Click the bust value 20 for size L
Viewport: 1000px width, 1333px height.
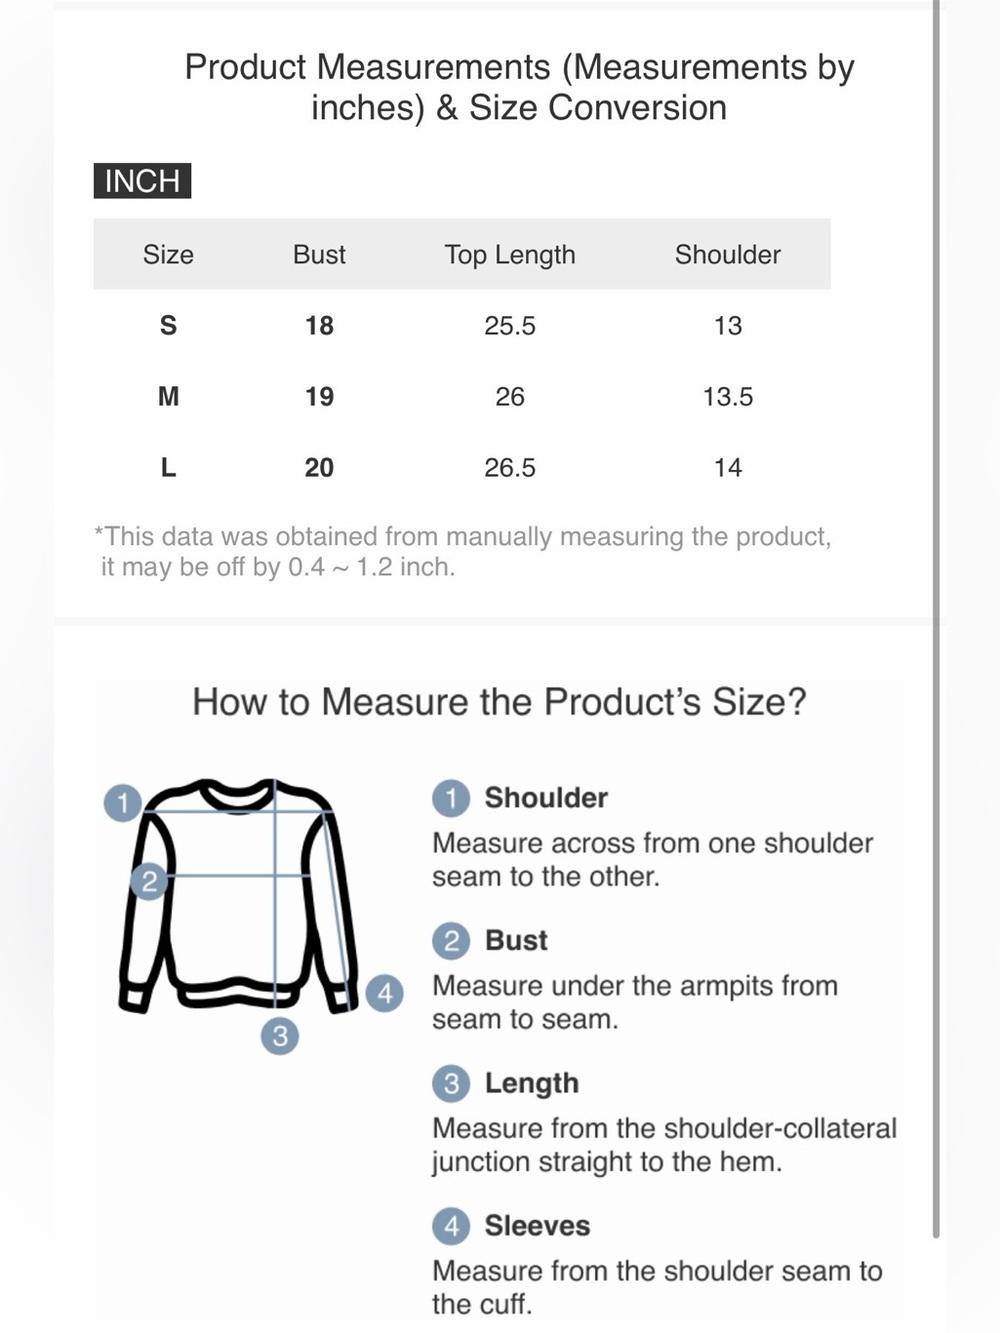319,468
